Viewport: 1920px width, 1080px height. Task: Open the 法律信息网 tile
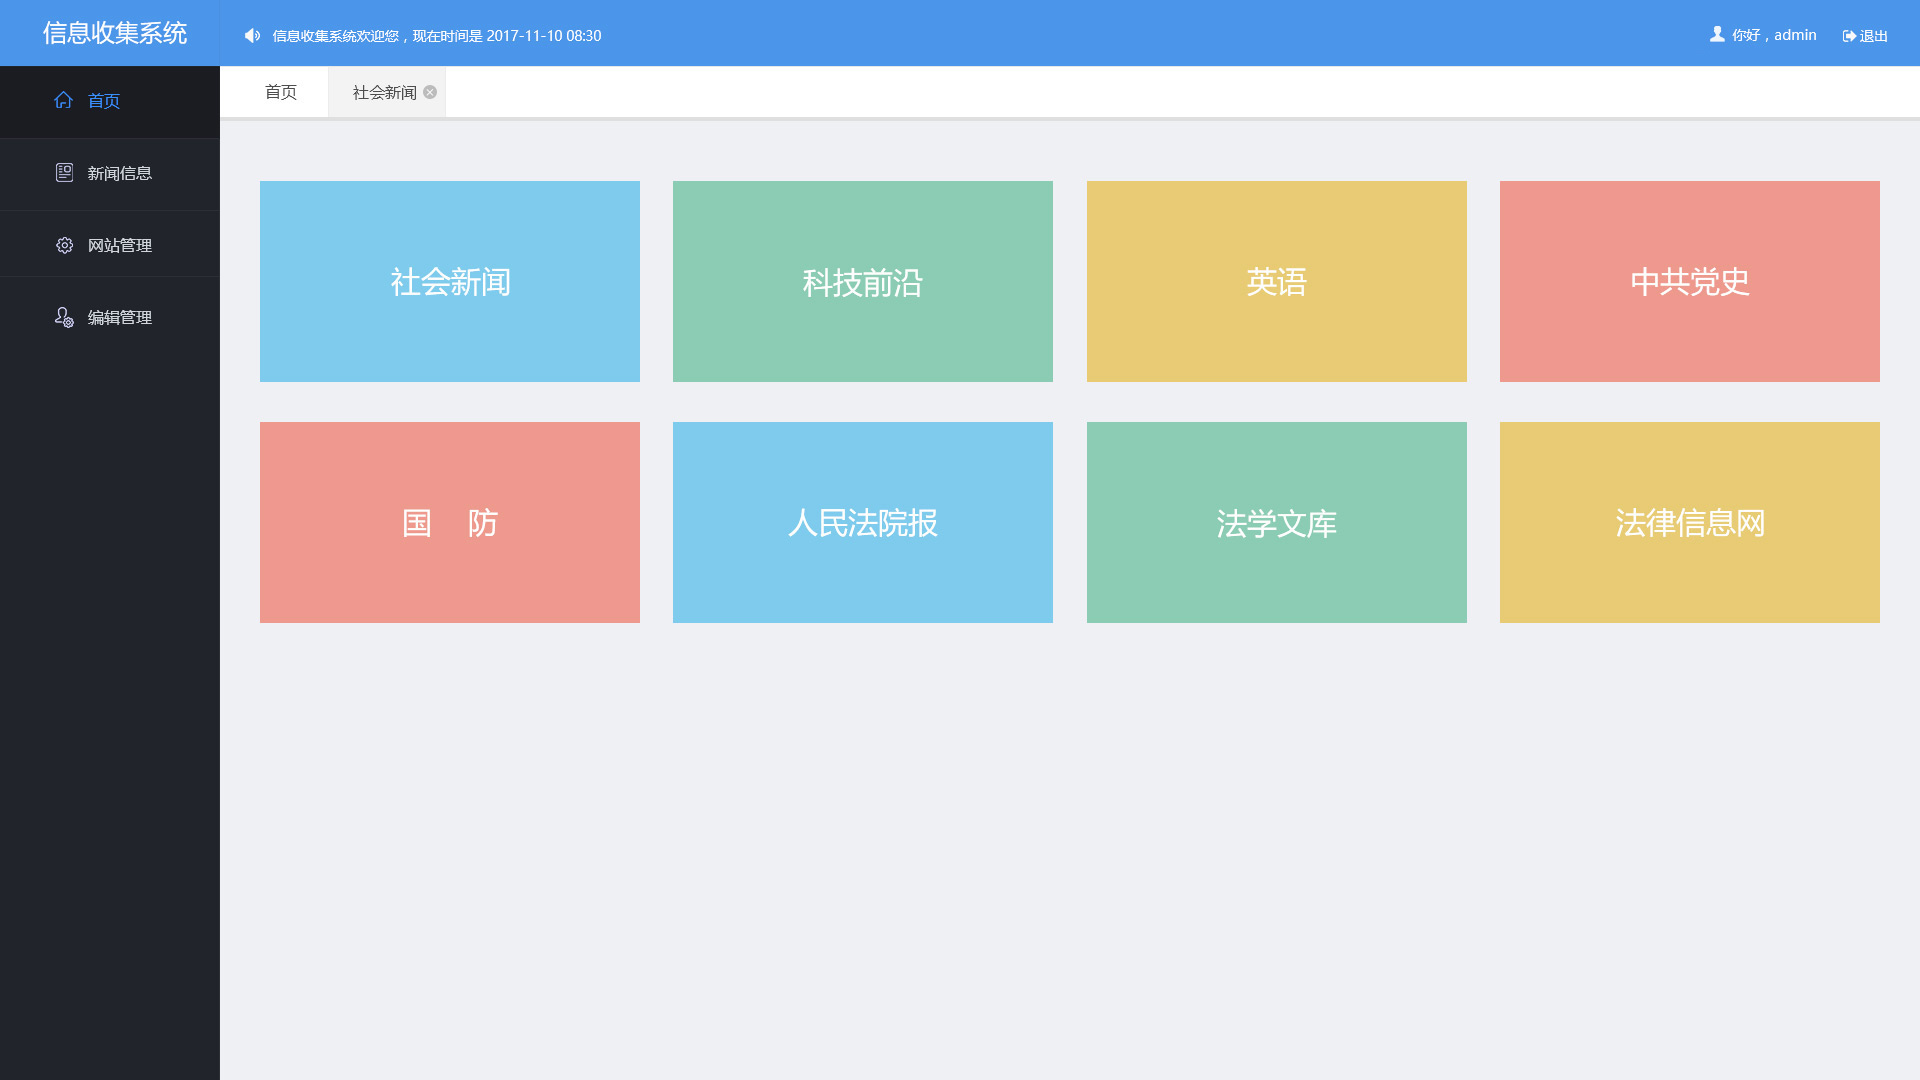(x=1690, y=522)
